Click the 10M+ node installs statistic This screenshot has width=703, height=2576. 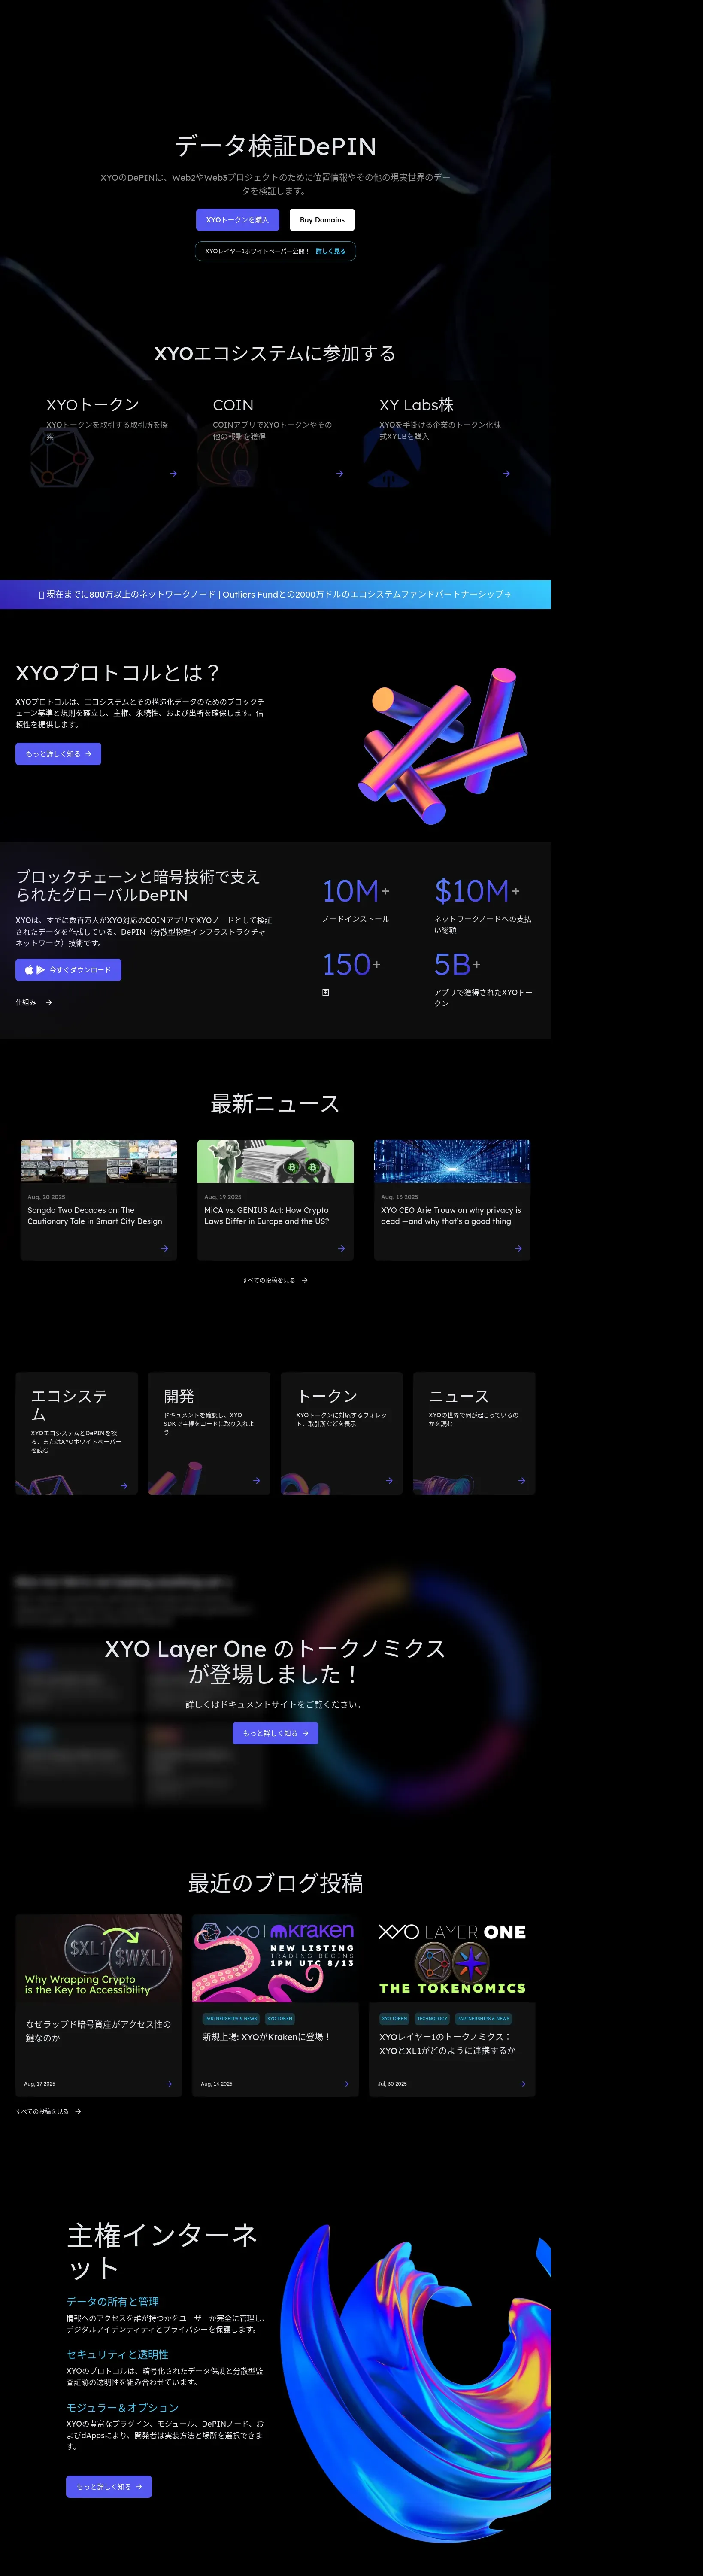(x=356, y=890)
